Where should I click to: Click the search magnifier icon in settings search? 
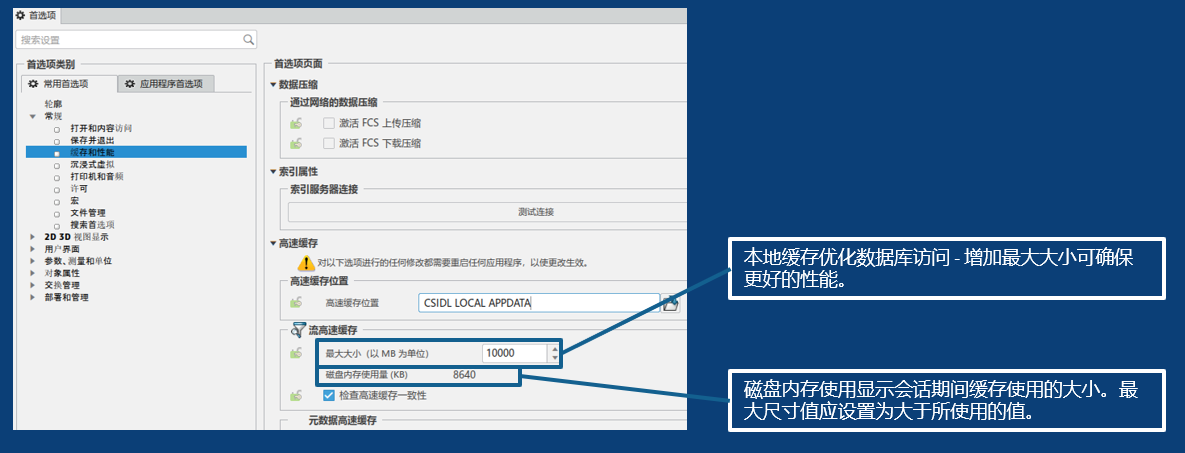click(249, 40)
